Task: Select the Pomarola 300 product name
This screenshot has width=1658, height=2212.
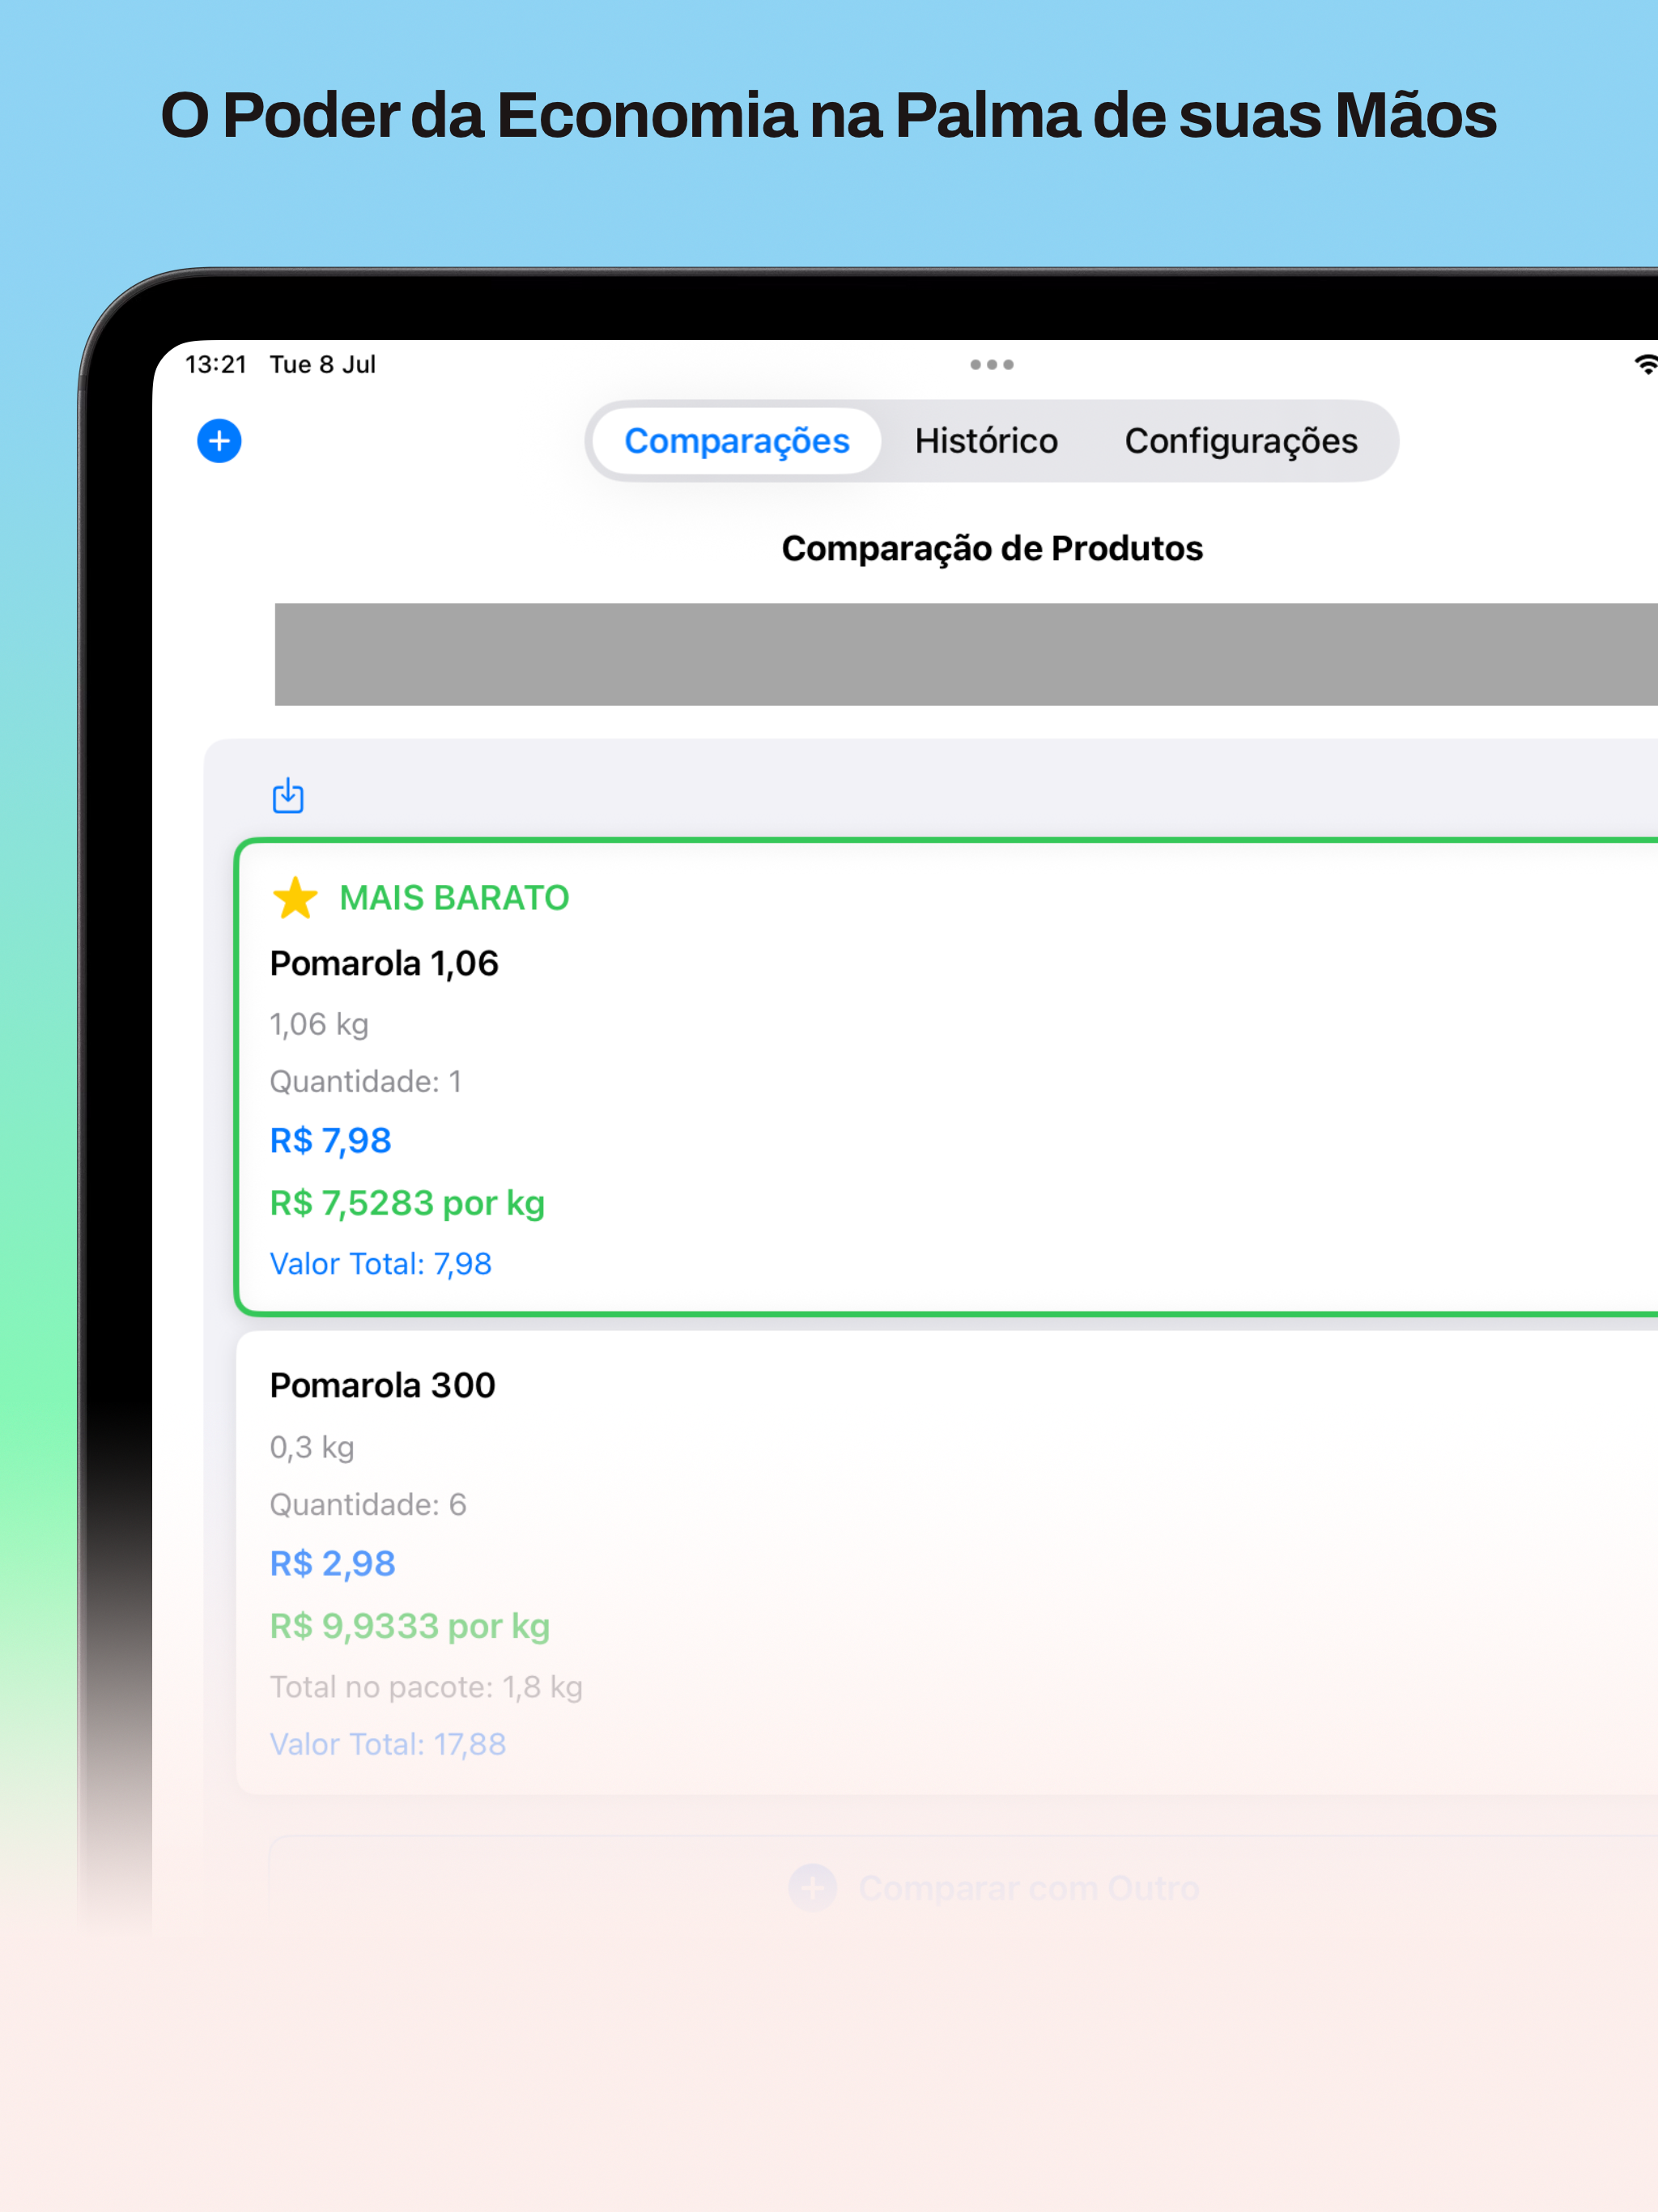Action: tap(383, 1386)
